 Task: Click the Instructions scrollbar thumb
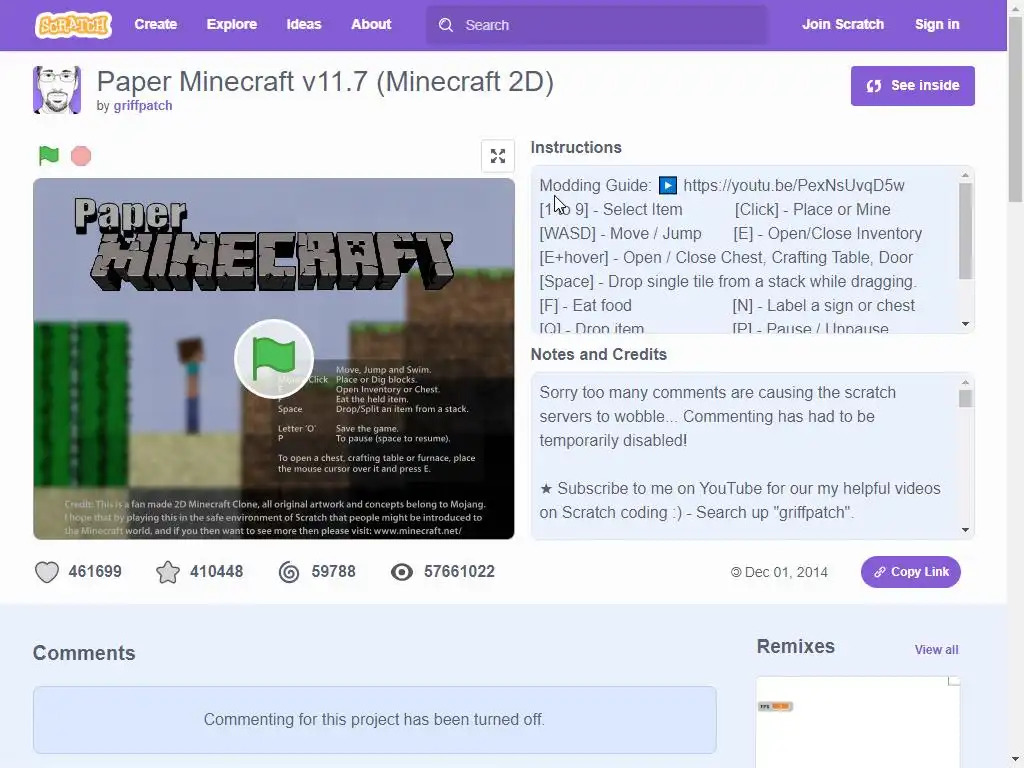click(965, 231)
